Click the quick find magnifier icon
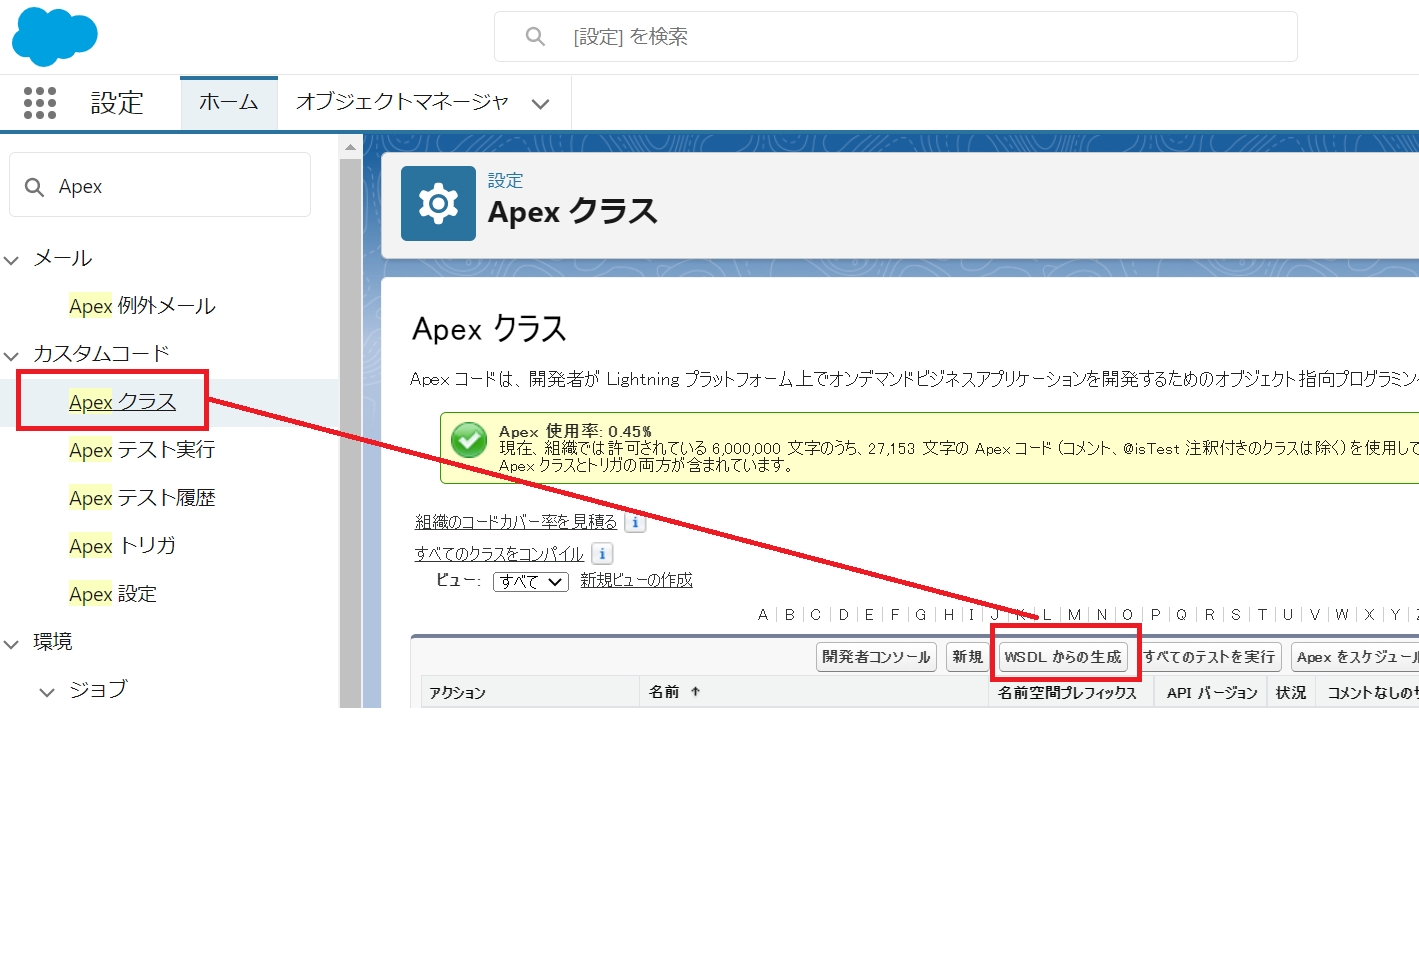This screenshot has width=1419, height=980. (34, 187)
